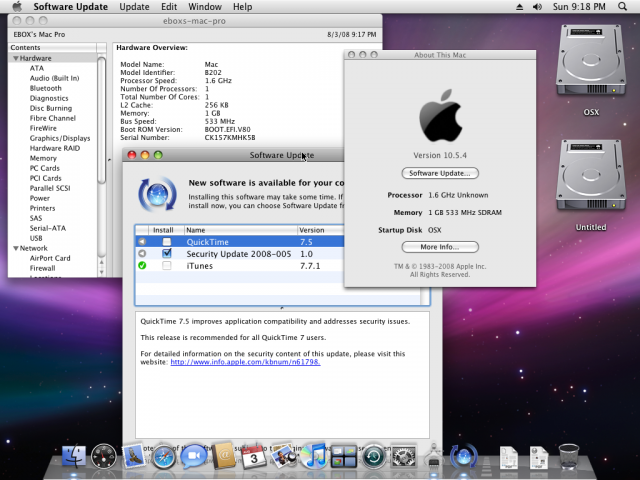640x480 pixels.
Task: Sort updates by Version column header
Action: pyautogui.click(x=321, y=230)
